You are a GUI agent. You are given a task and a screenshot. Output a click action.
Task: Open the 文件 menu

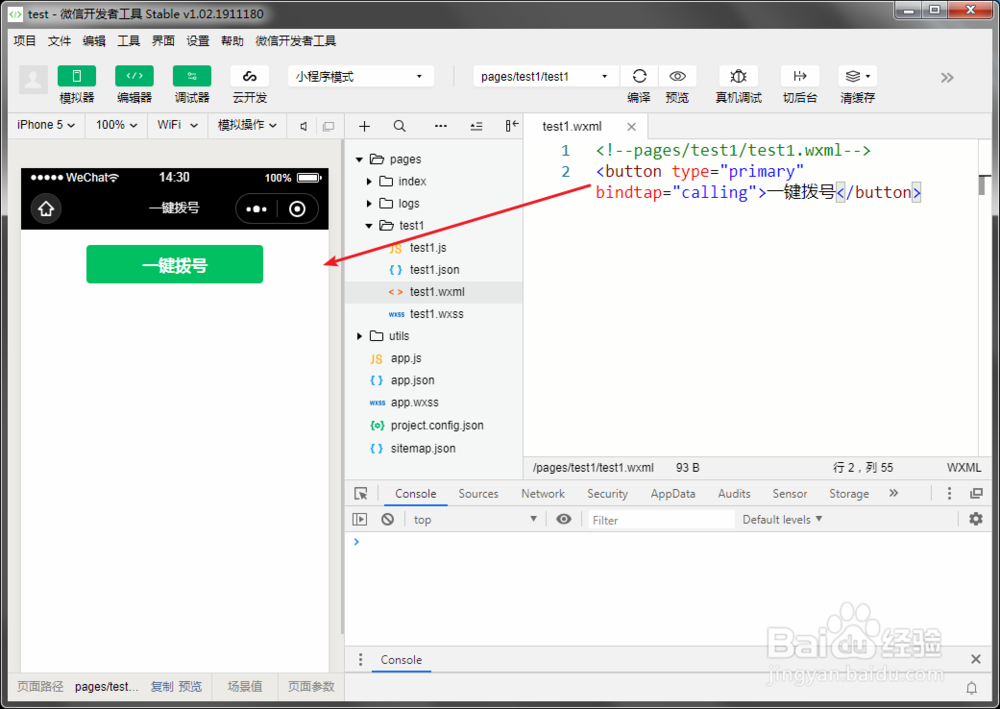59,41
